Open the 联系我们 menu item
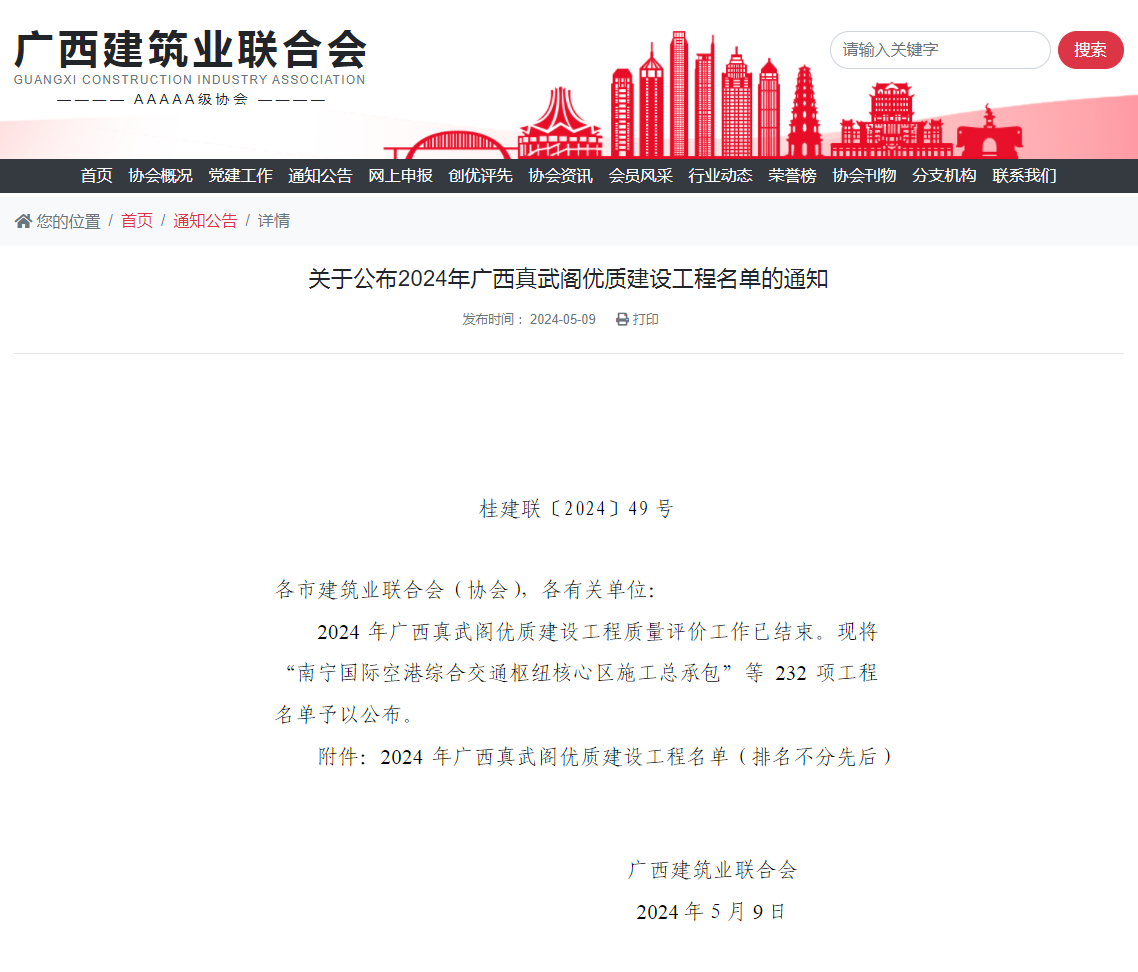The height and width of the screenshot is (972, 1138). pyautogui.click(x=1024, y=176)
